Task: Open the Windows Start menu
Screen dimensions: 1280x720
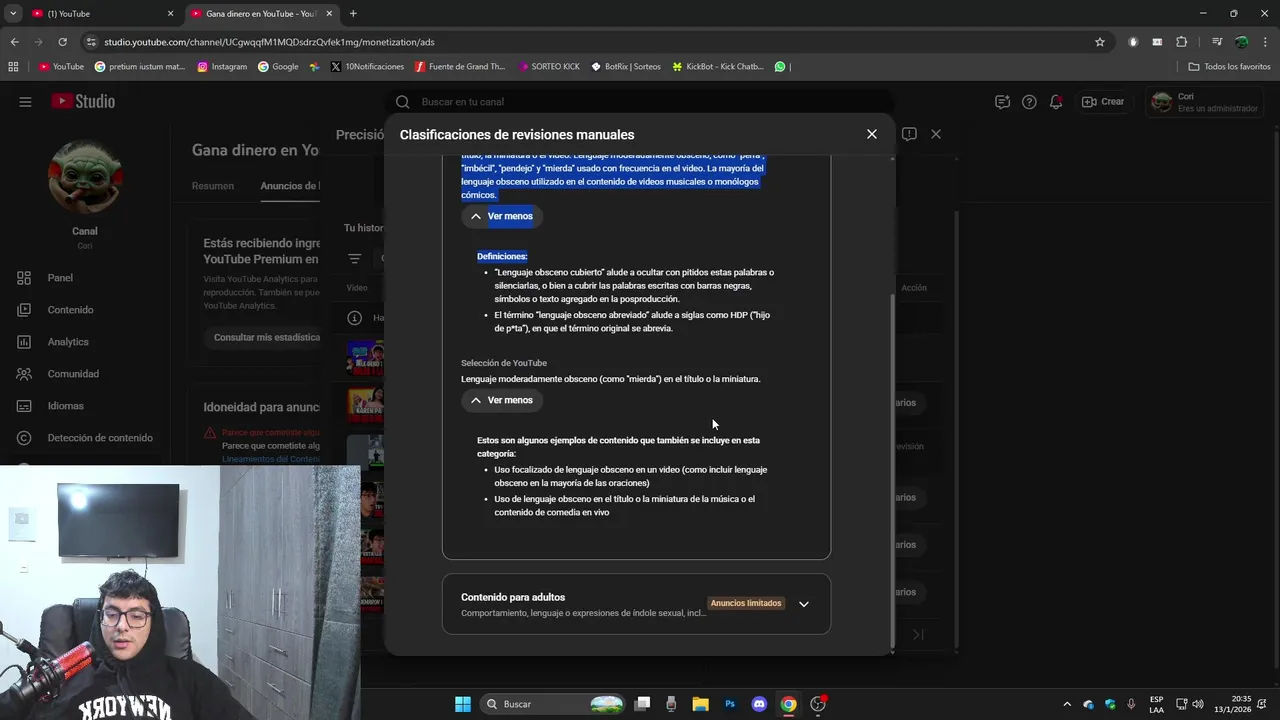Action: click(x=463, y=704)
